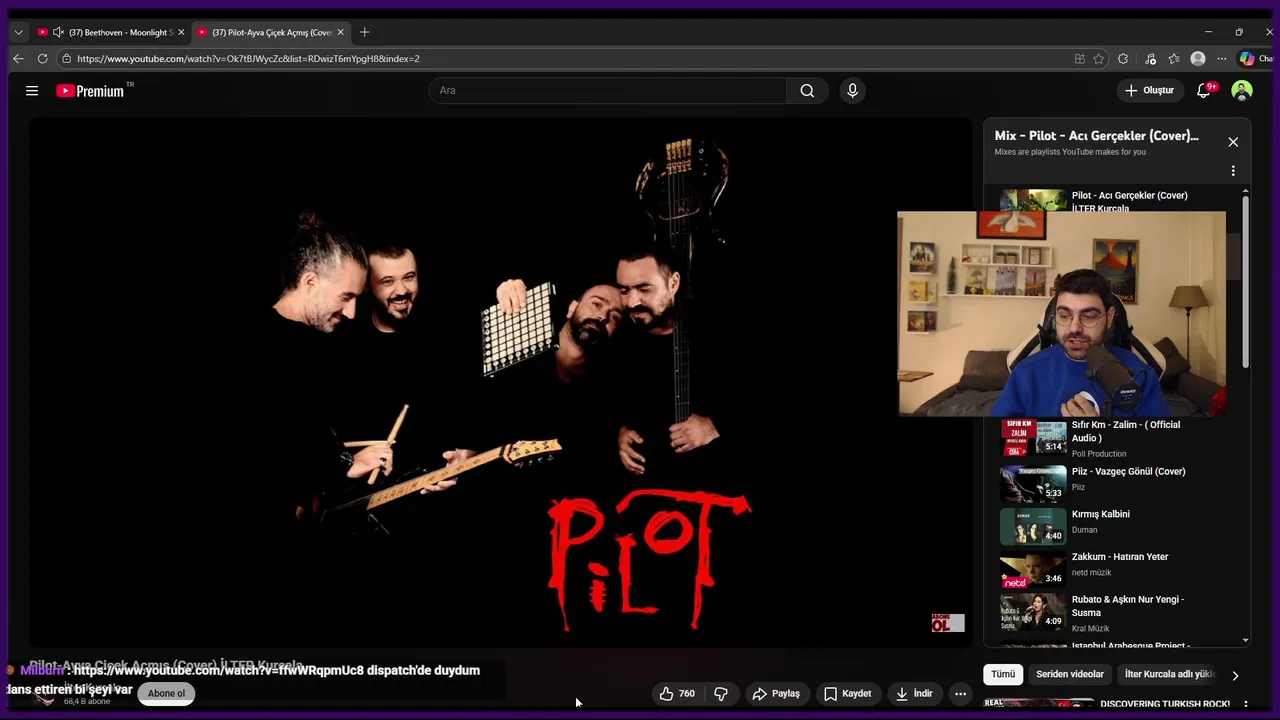Close the Beethoven Moonlight tab

click(x=181, y=32)
